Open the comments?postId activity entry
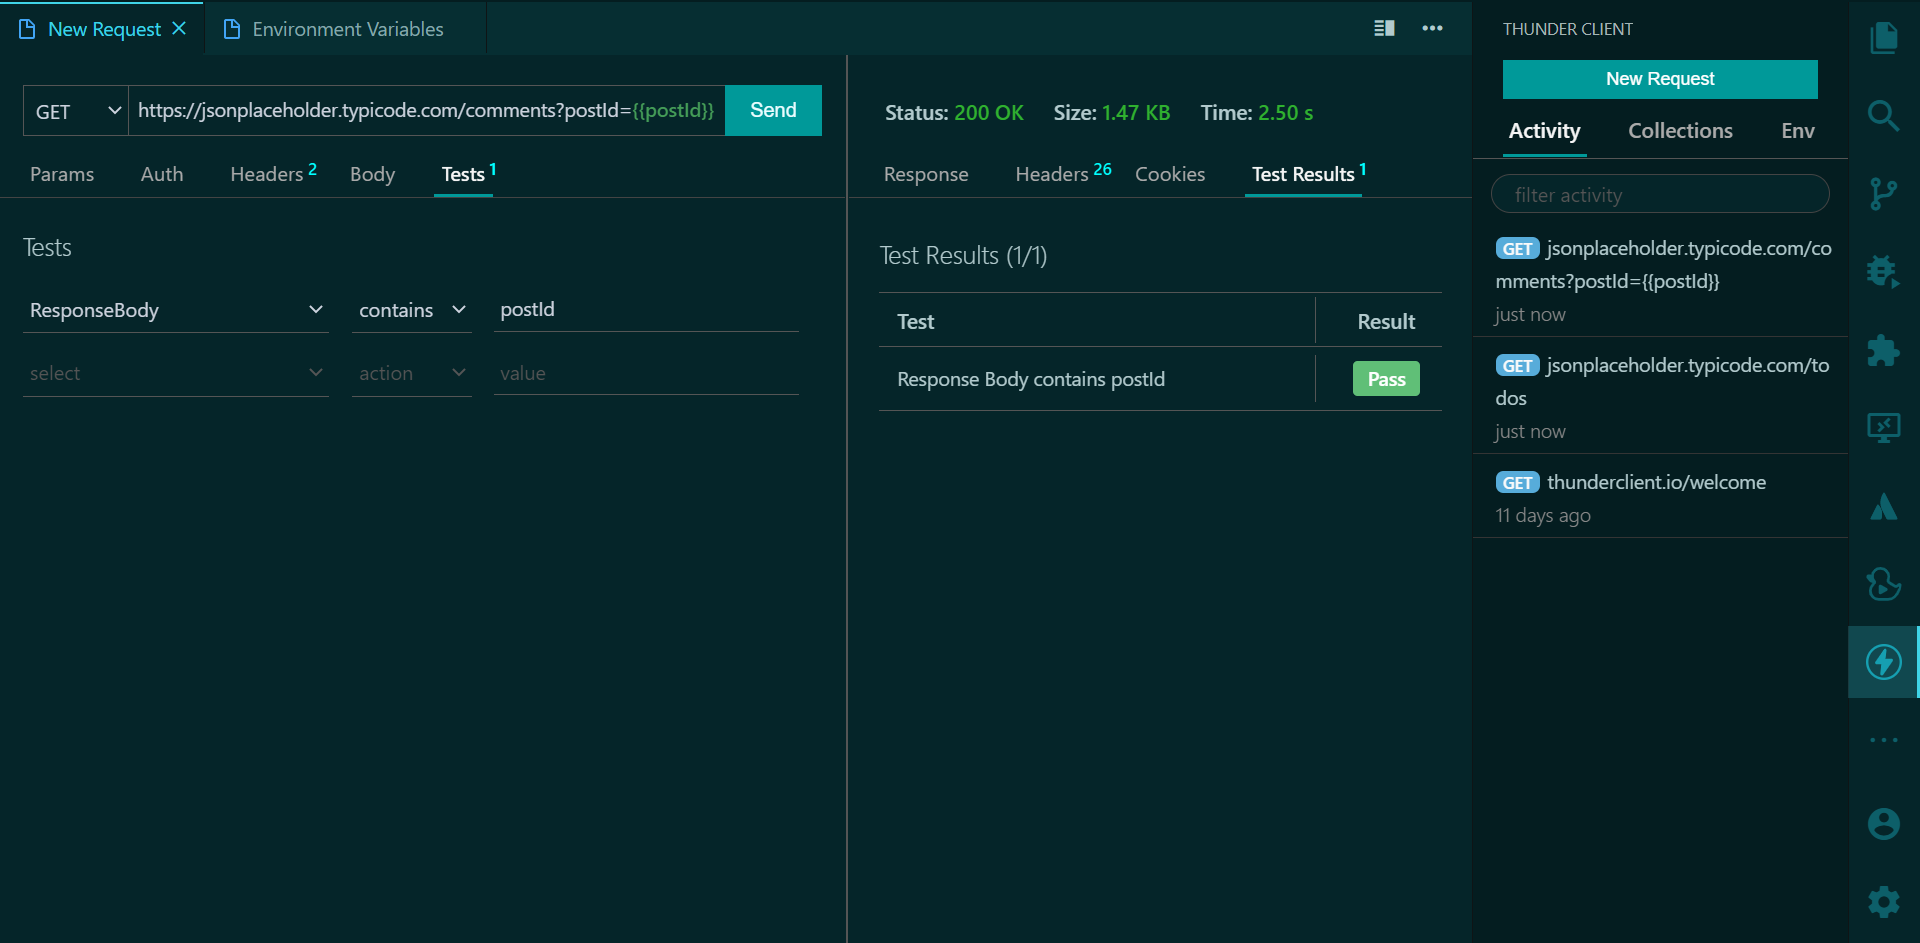The height and width of the screenshot is (943, 1920). (1660, 280)
